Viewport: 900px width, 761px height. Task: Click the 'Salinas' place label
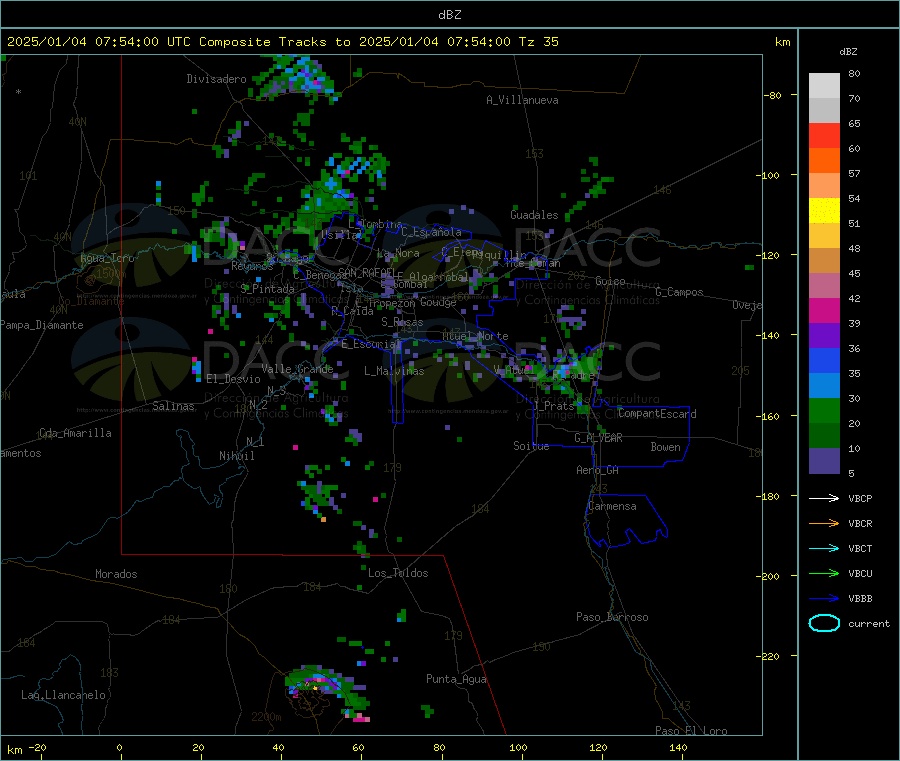point(173,406)
